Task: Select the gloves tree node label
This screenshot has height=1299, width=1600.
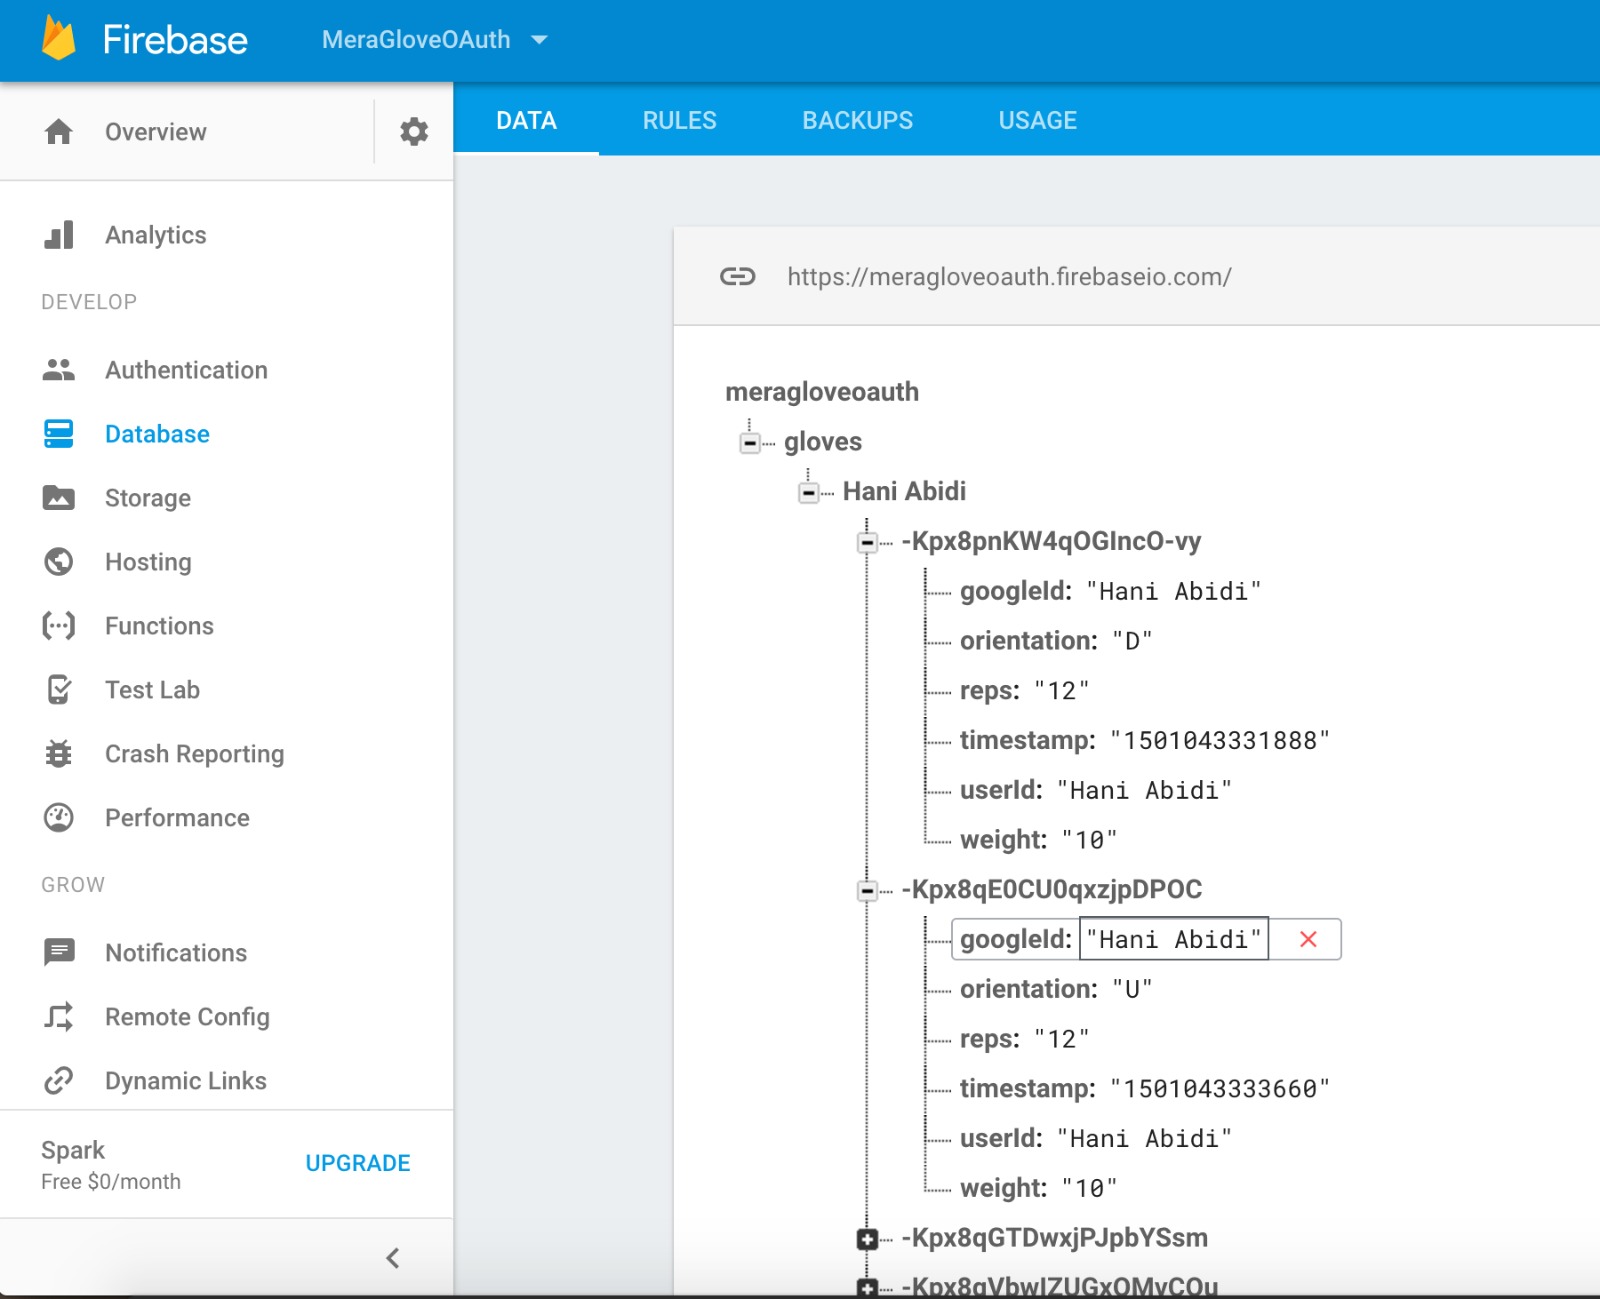Action: point(823,442)
